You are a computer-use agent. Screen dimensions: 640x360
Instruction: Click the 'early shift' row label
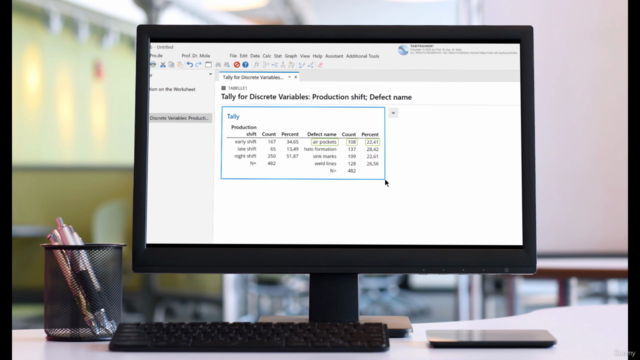click(x=245, y=142)
